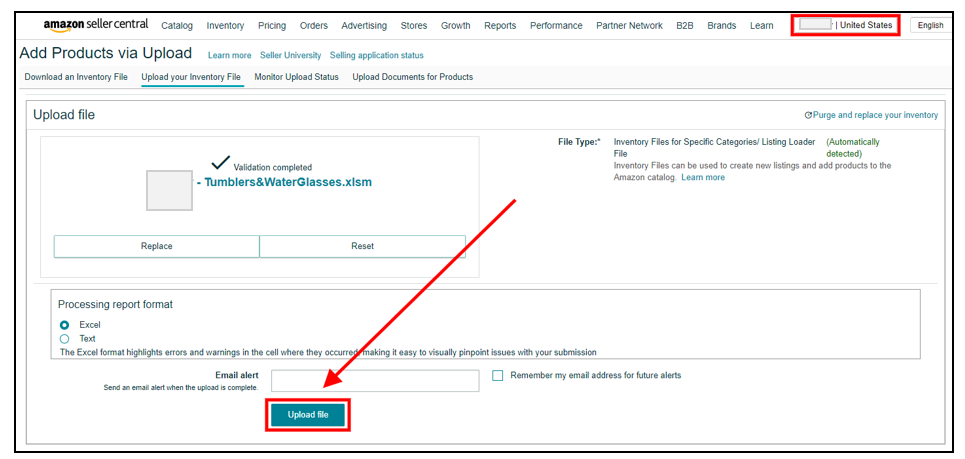965x459 pixels.
Task: Open the Performance menu
Action: coord(556,25)
